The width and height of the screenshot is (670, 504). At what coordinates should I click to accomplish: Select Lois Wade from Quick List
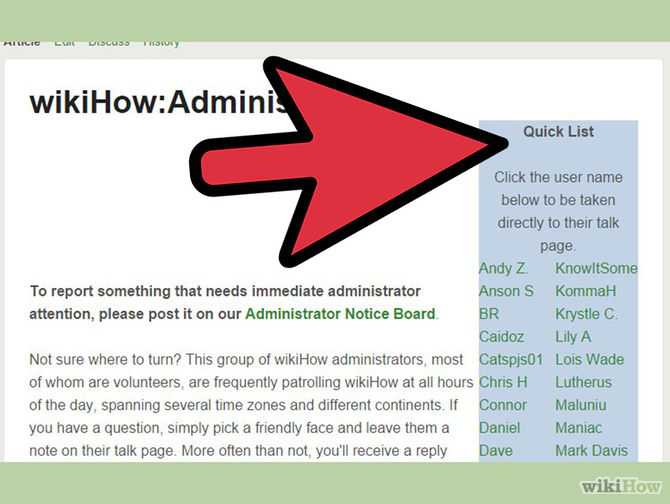click(589, 360)
